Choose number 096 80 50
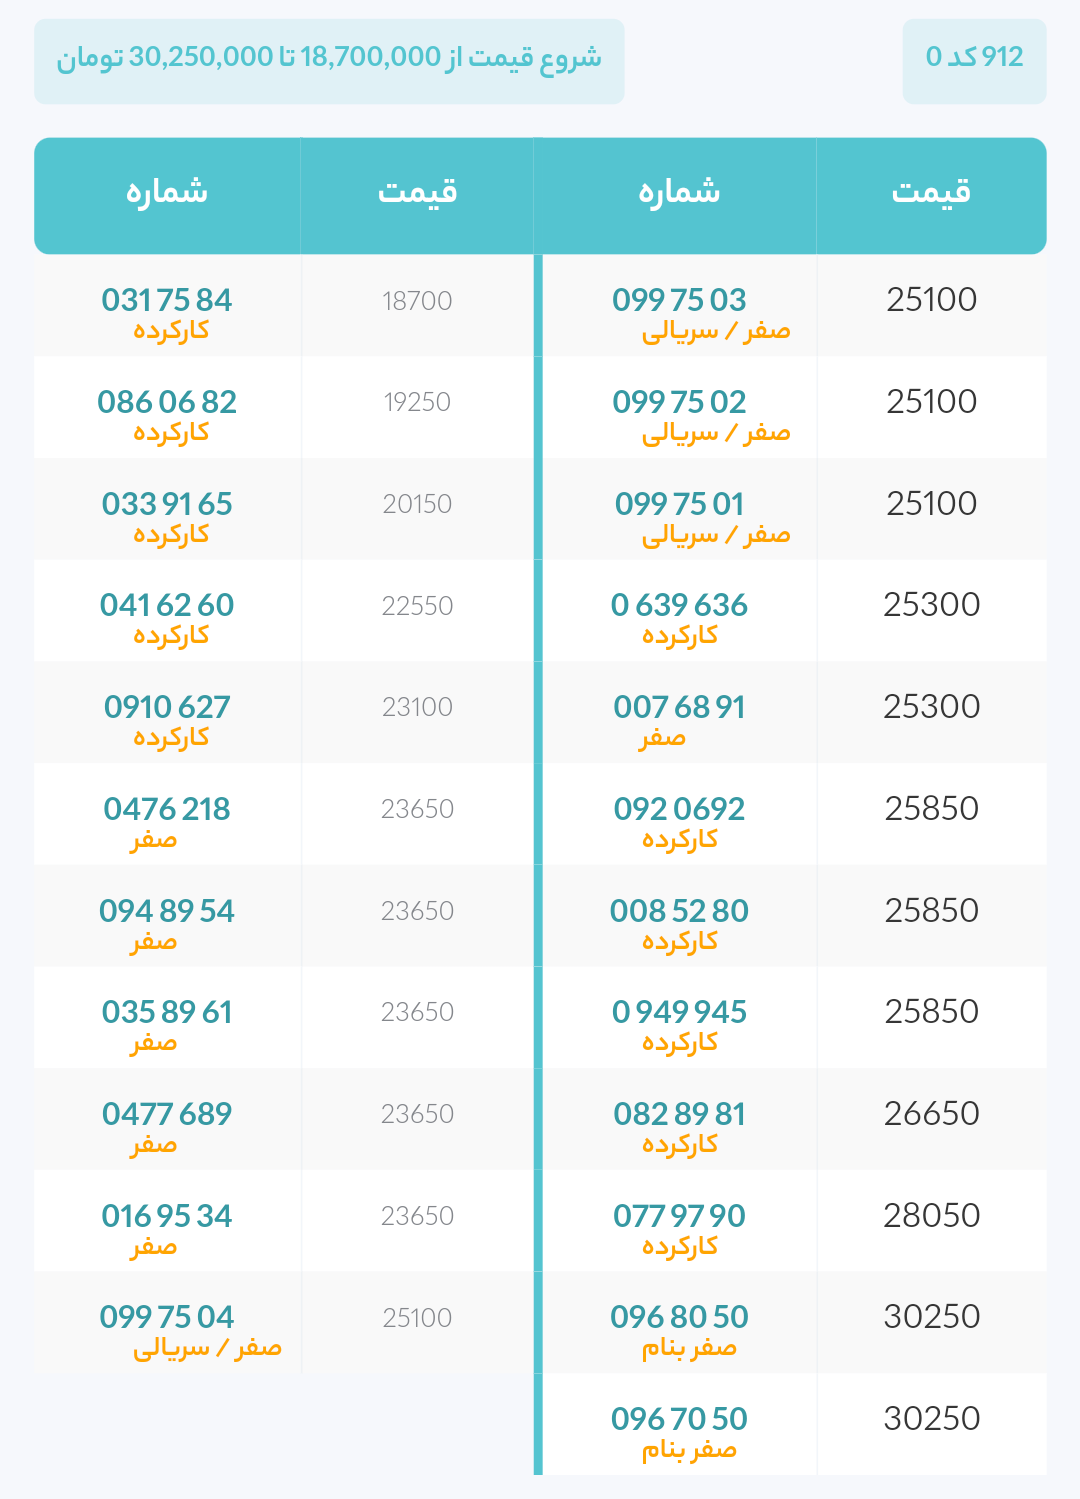 coord(679,1317)
